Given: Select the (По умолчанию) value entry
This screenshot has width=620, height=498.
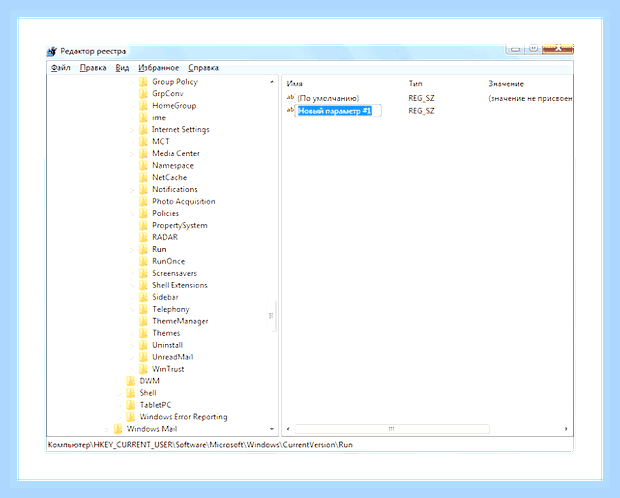Looking at the screenshot, I should coord(328,98).
